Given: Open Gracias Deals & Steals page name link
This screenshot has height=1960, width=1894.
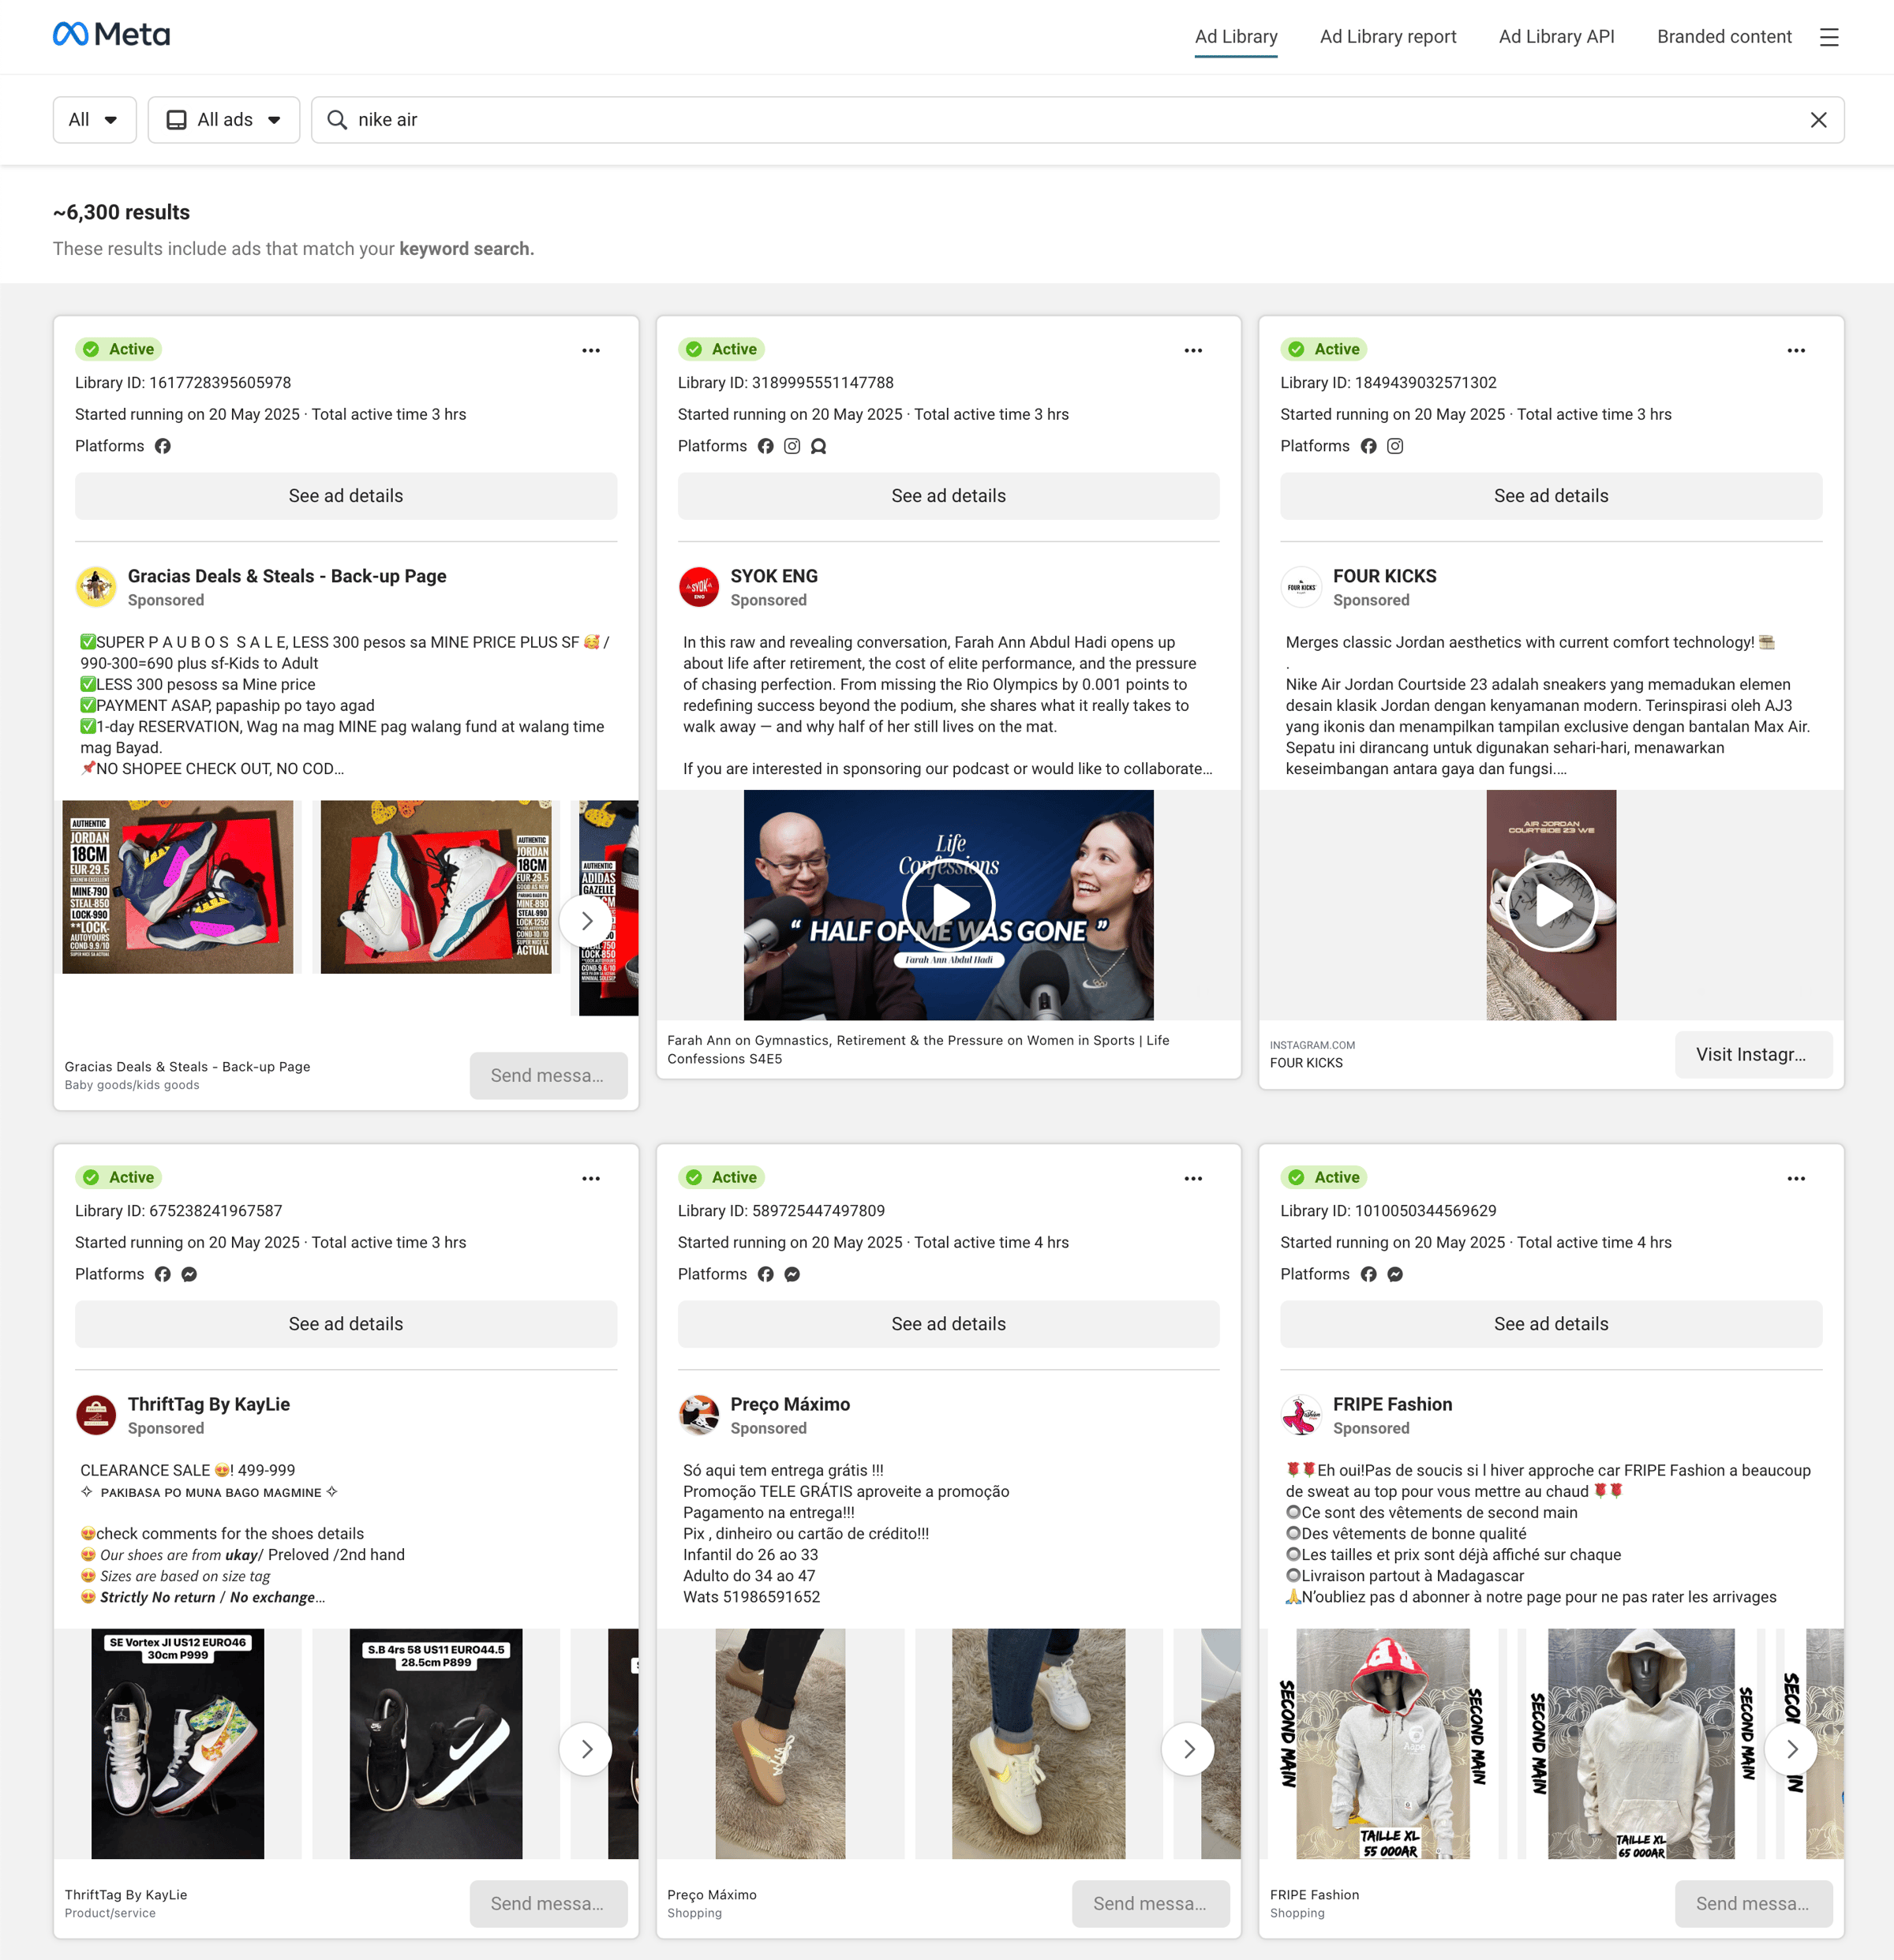Looking at the screenshot, I should tap(287, 576).
